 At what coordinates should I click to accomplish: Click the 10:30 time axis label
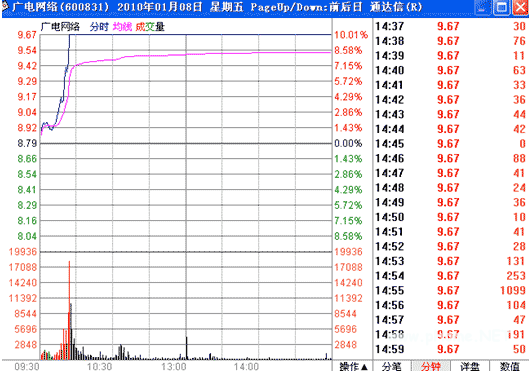click(x=100, y=367)
